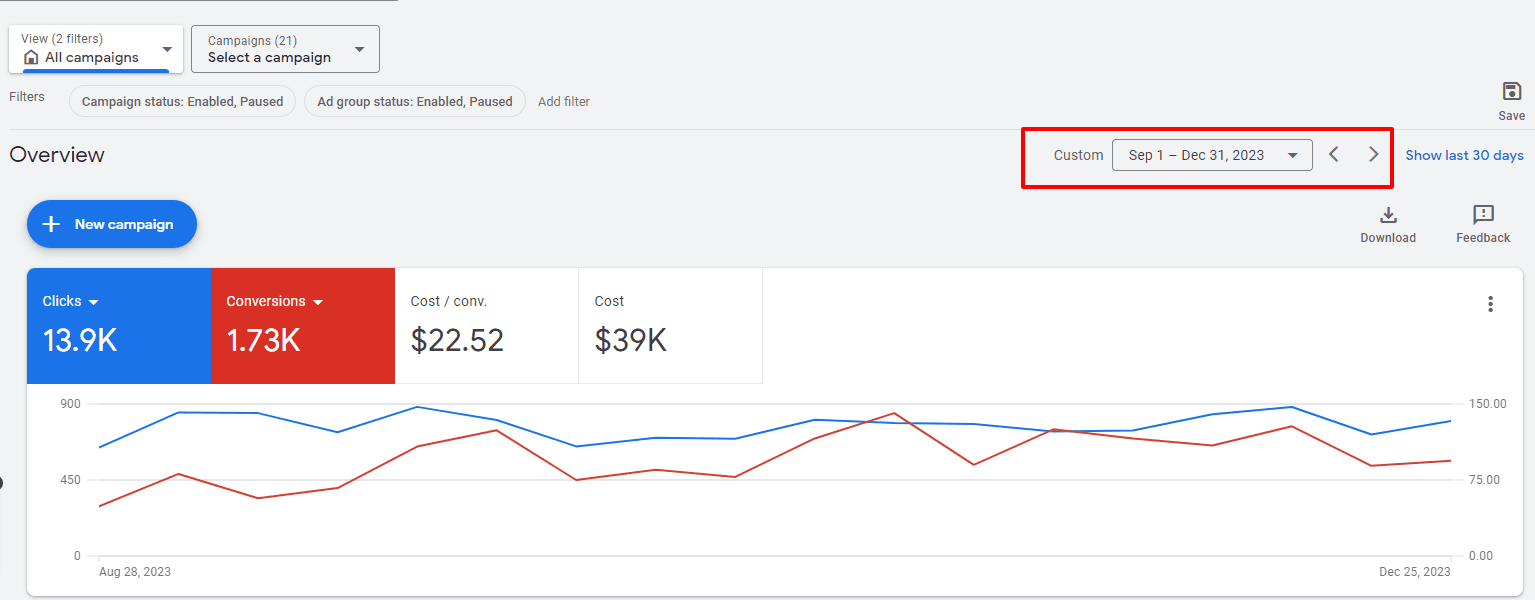Click the plus icon on New campaign

51,225
